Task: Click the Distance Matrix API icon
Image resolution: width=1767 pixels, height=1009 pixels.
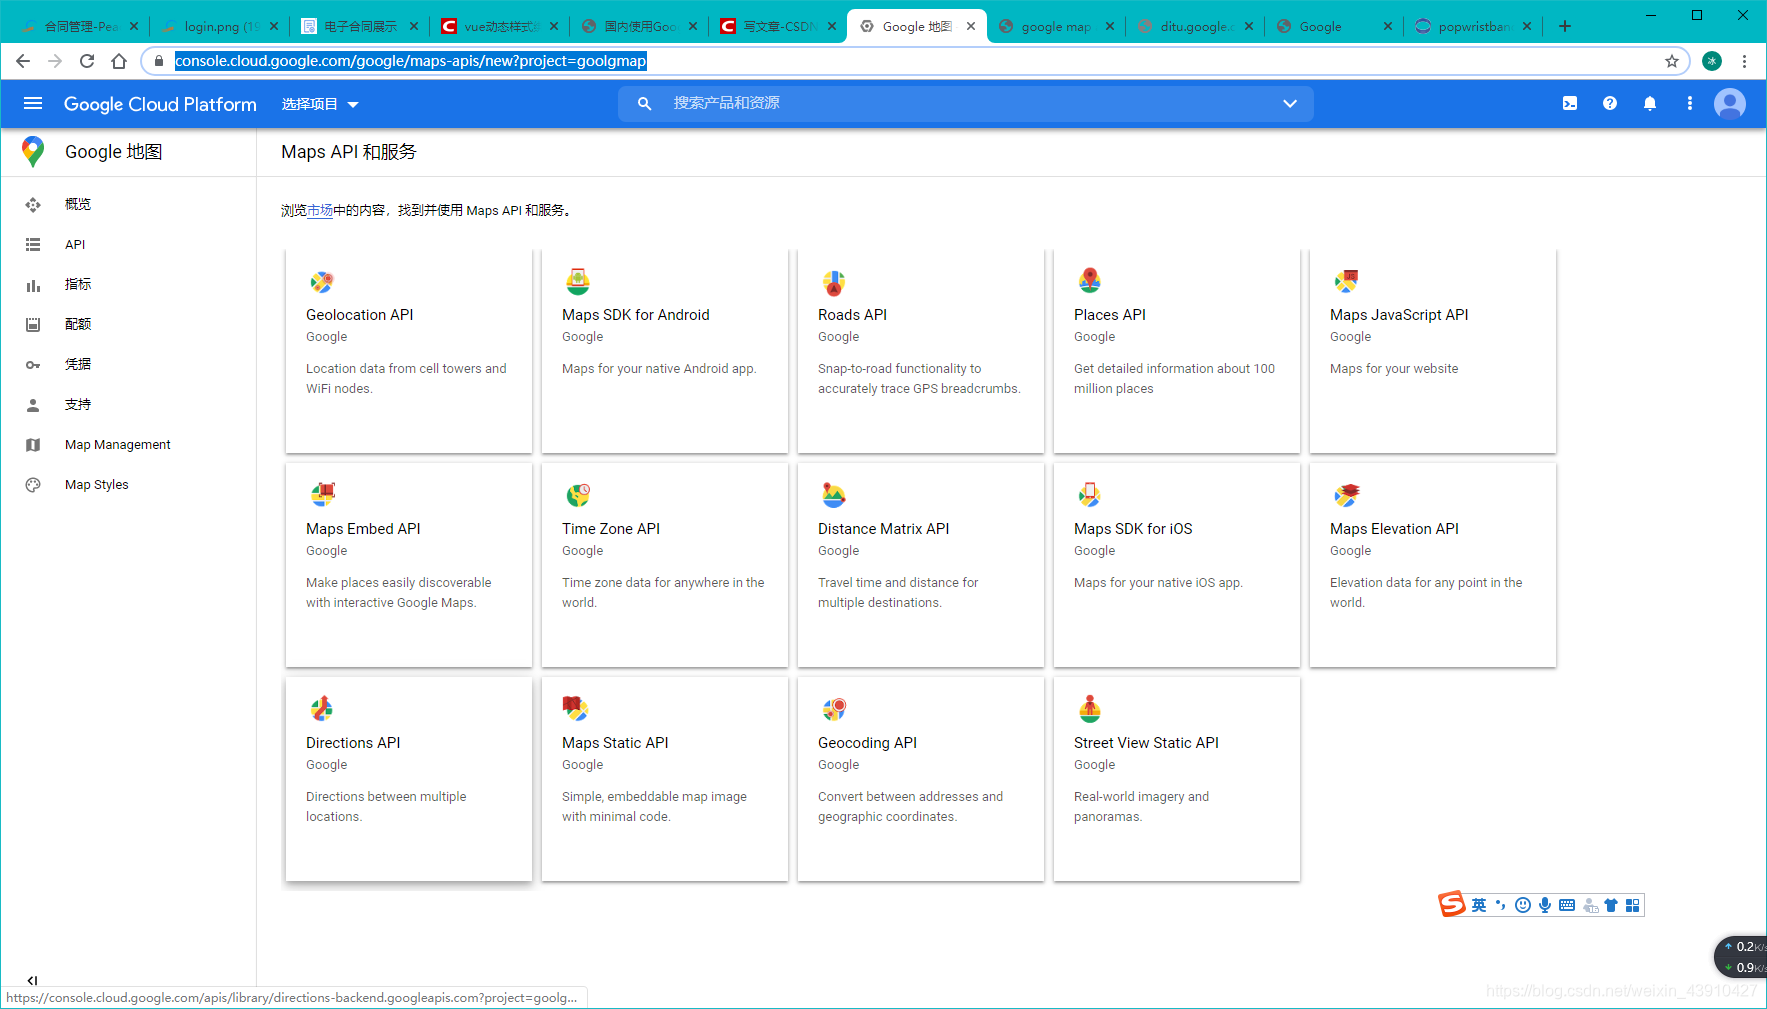Action: [x=833, y=495]
